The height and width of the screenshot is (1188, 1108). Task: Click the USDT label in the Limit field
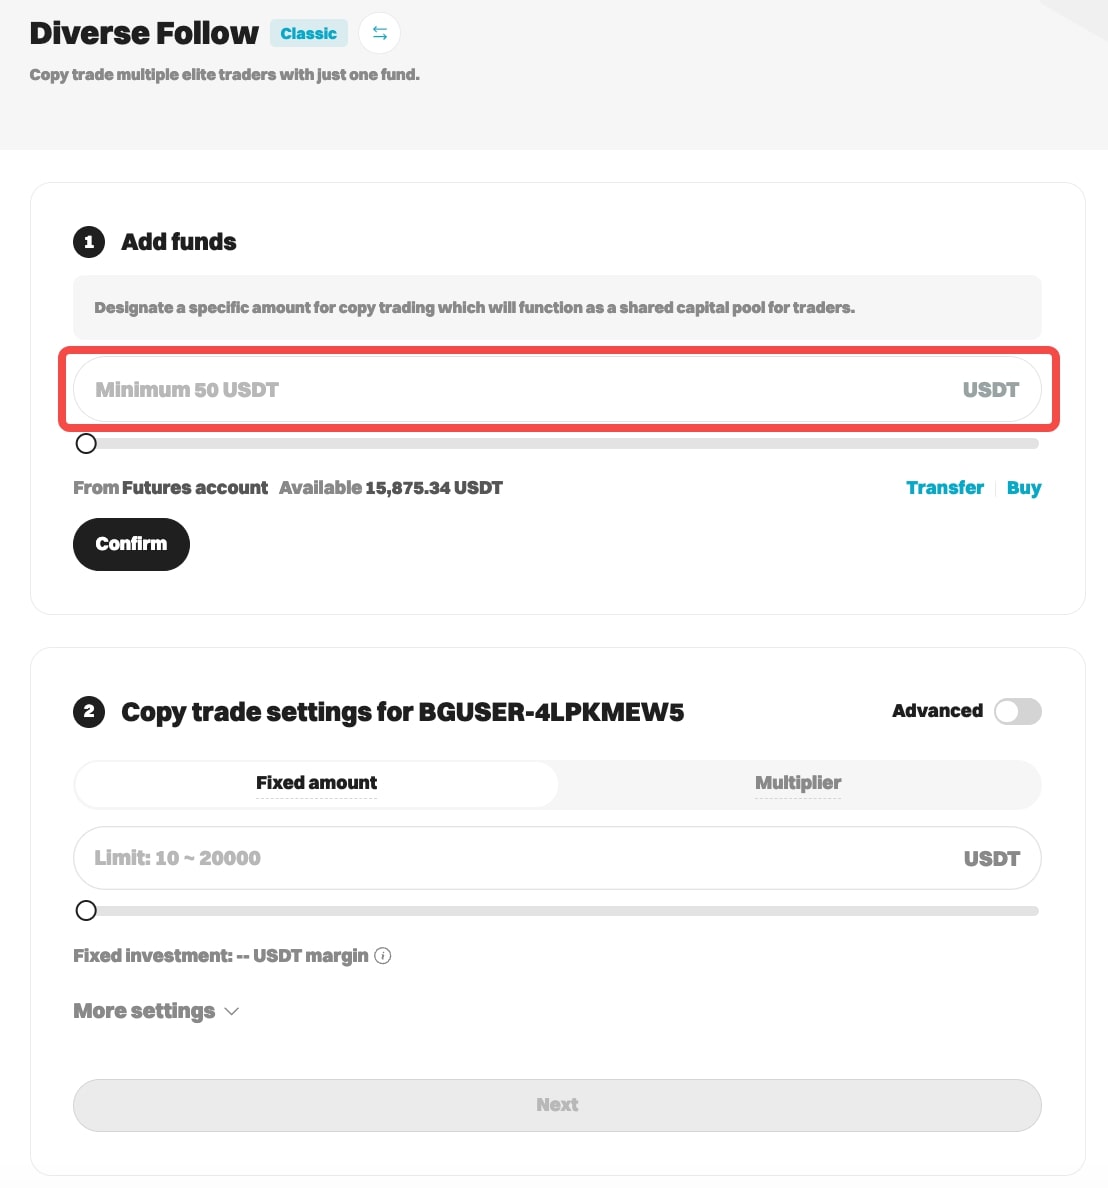[x=991, y=857]
